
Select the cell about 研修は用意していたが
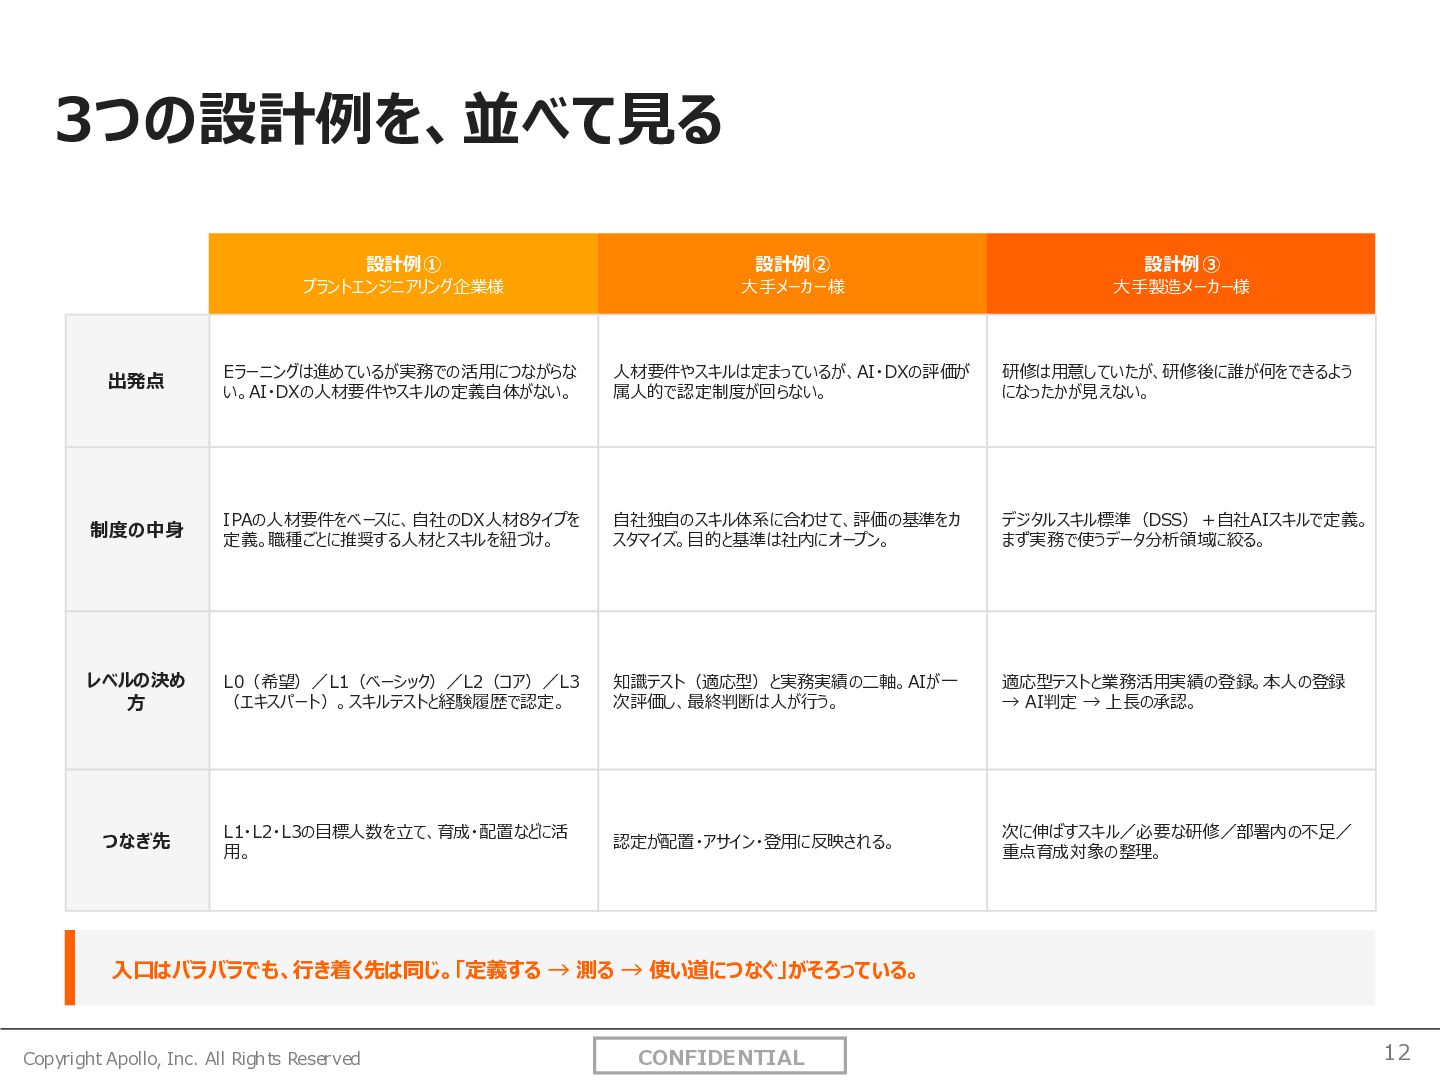(1181, 381)
